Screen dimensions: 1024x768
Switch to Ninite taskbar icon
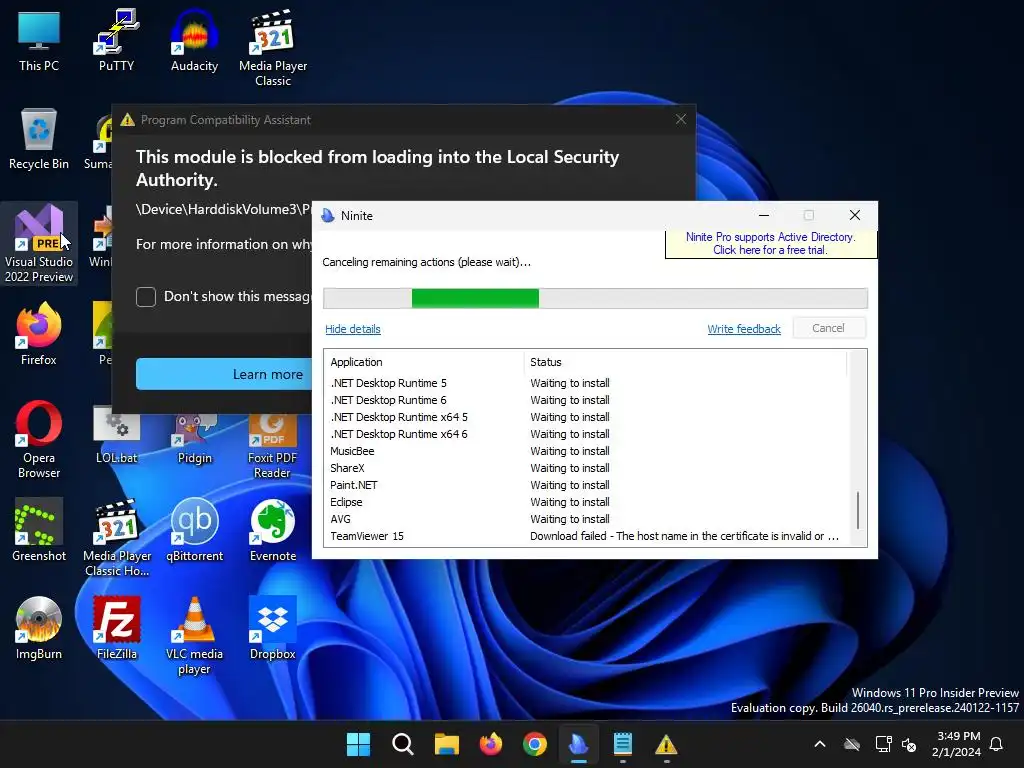coord(579,744)
